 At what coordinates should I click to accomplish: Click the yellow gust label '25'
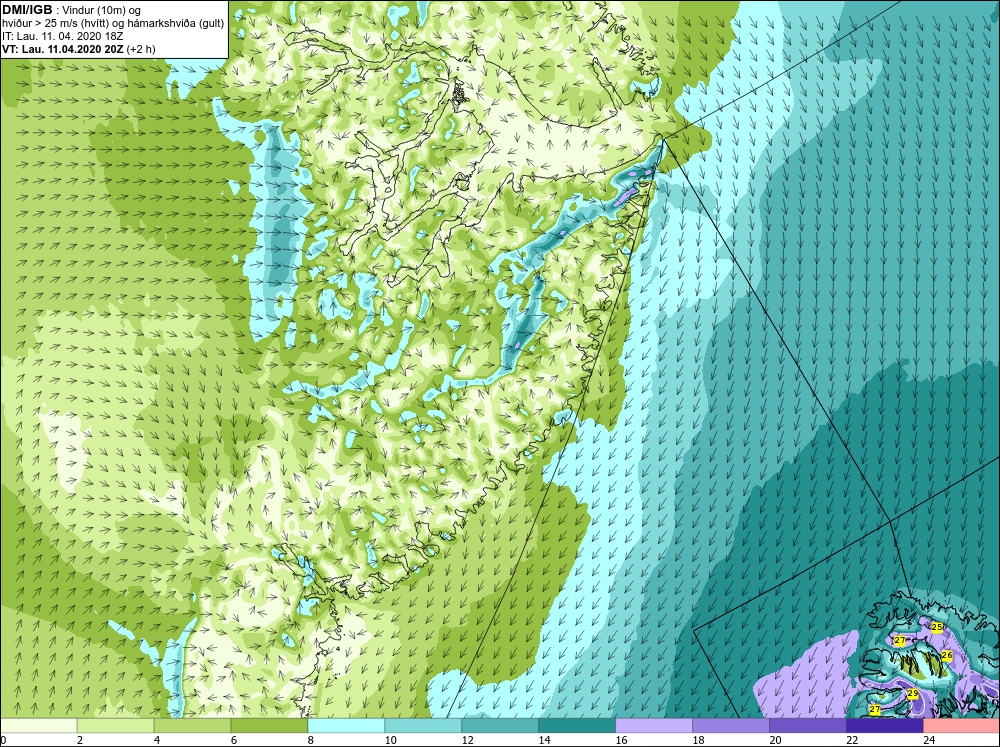click(x=937, y=627)
